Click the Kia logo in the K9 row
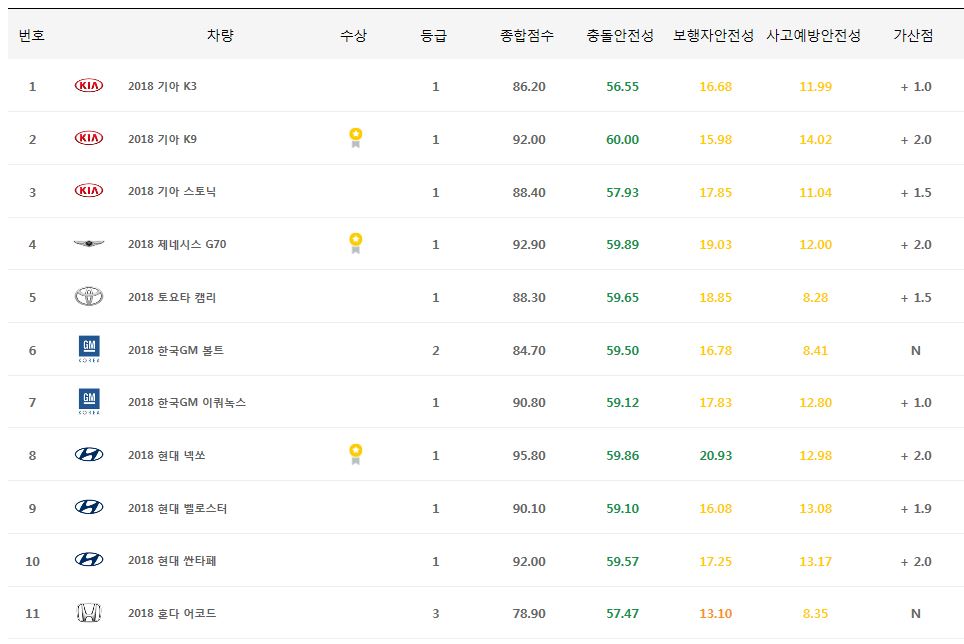This screenshot has width=964, height=644. coord(89,138)
